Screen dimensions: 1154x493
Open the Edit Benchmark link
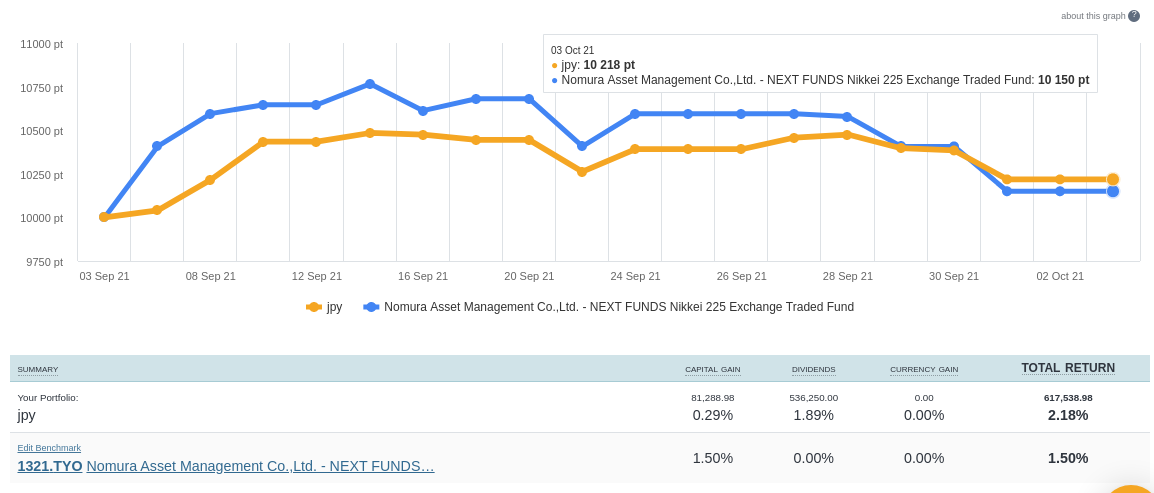click(x=49, y=448)
